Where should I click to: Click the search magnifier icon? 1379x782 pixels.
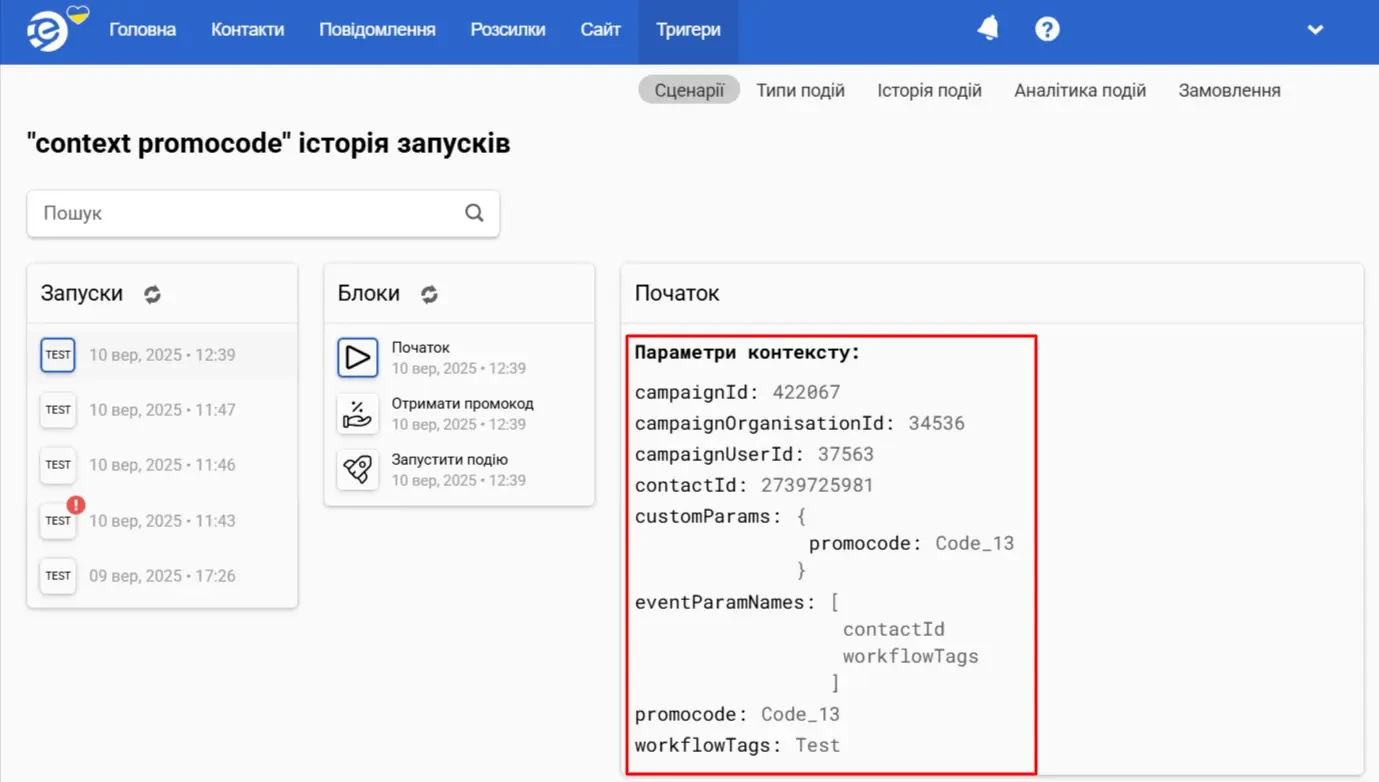[x=474, y=213]
